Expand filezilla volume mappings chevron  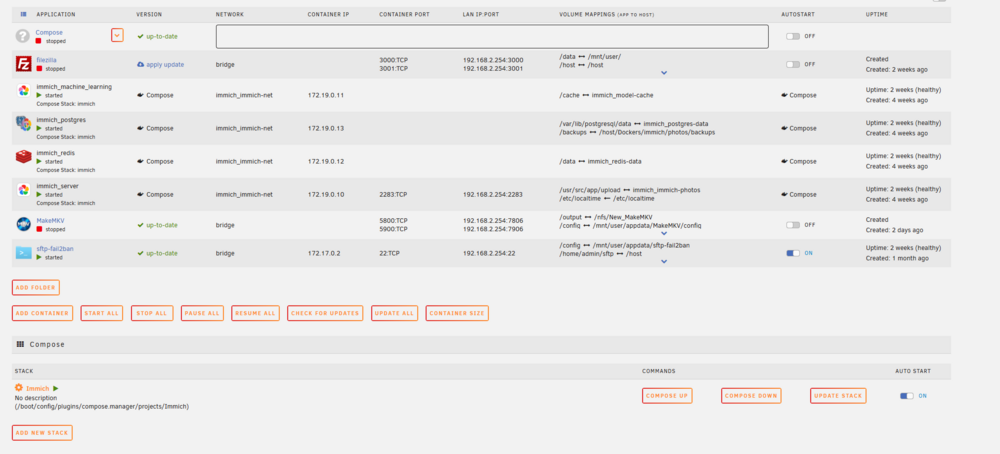tap(664, 73)
